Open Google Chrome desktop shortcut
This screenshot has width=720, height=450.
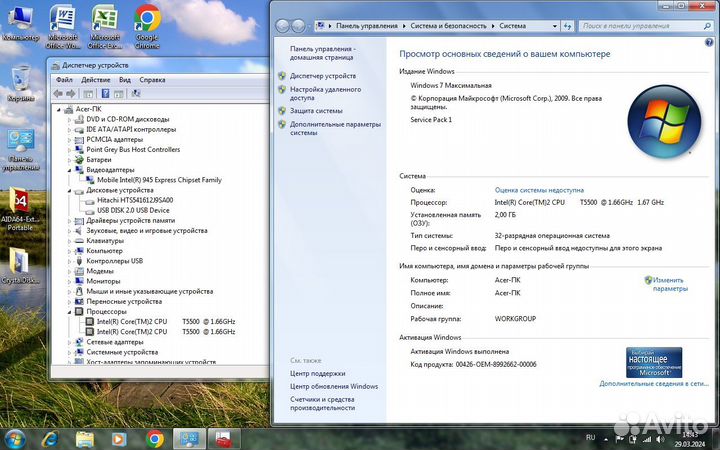pos(147,27)
